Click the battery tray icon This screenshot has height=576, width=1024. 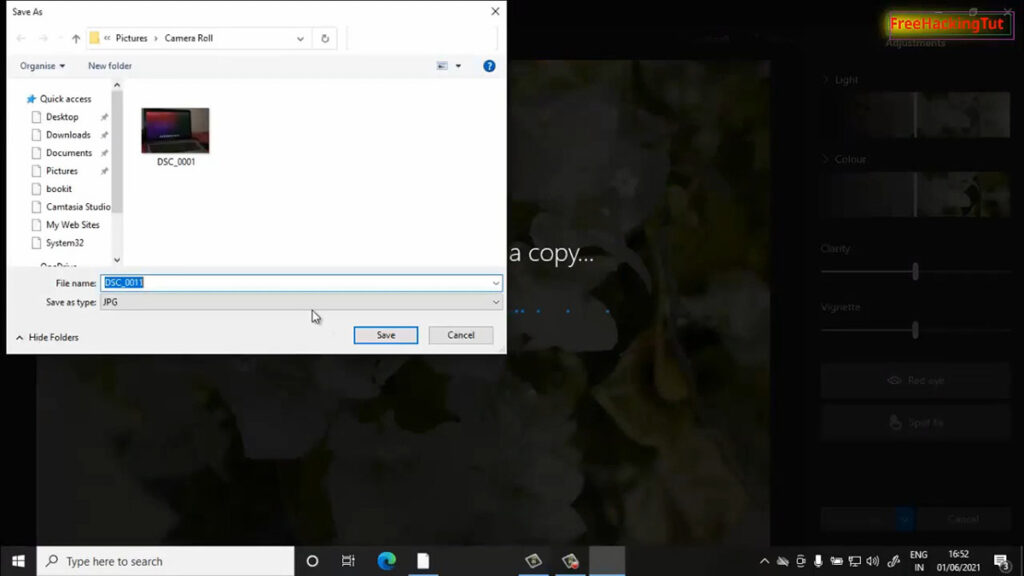836,561
